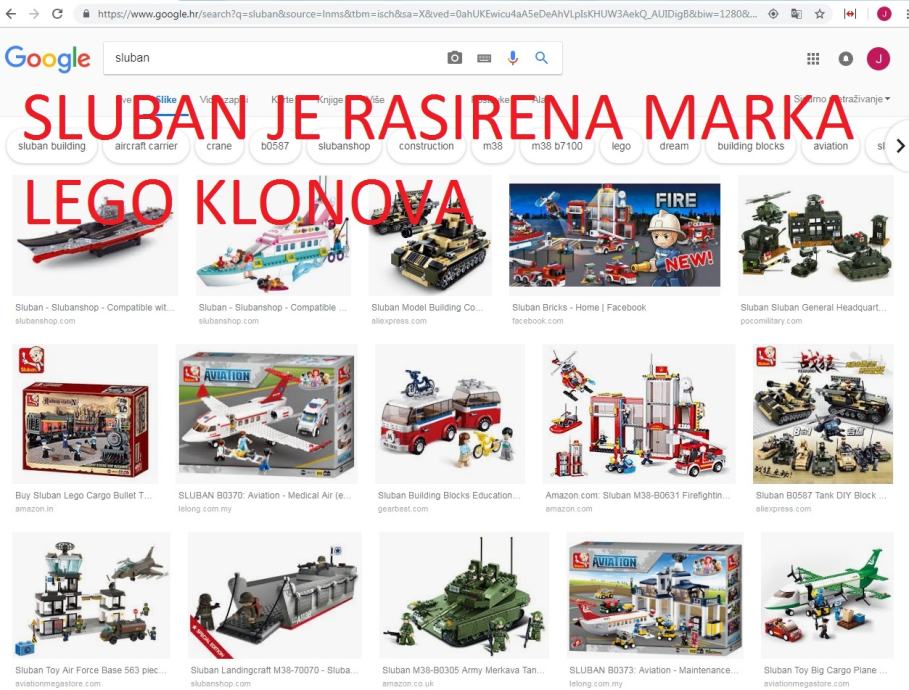The image size is (909, 690).
Task: Open the B0587 tank DIY block image
Action: click(x=823, y=414)
